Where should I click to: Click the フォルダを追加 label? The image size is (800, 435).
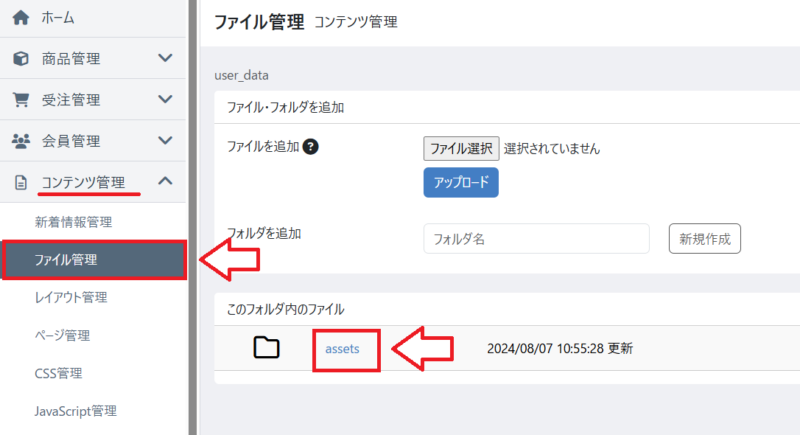click(264, 234)
